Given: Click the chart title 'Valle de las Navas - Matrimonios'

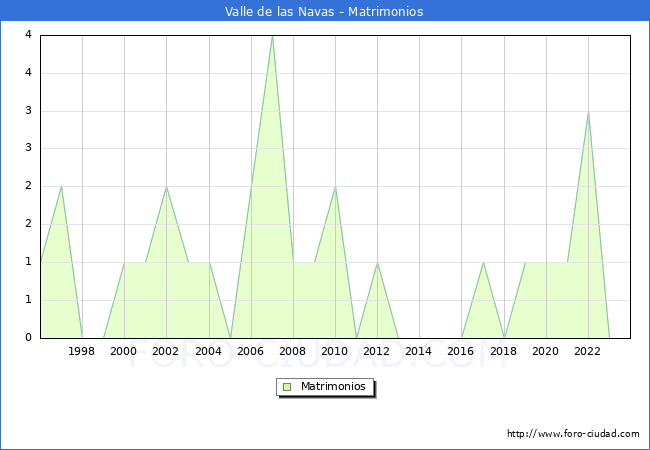Looking at the screenshot, I should pos(324,11).
